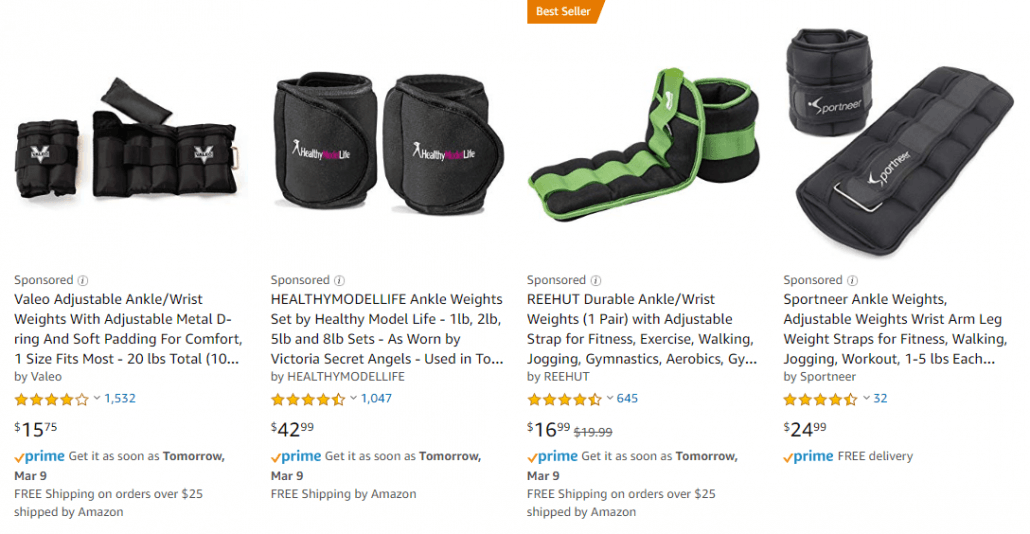Click the $16.99 price for REEHUT weights

pyautogui.click(x=549, y=429)
